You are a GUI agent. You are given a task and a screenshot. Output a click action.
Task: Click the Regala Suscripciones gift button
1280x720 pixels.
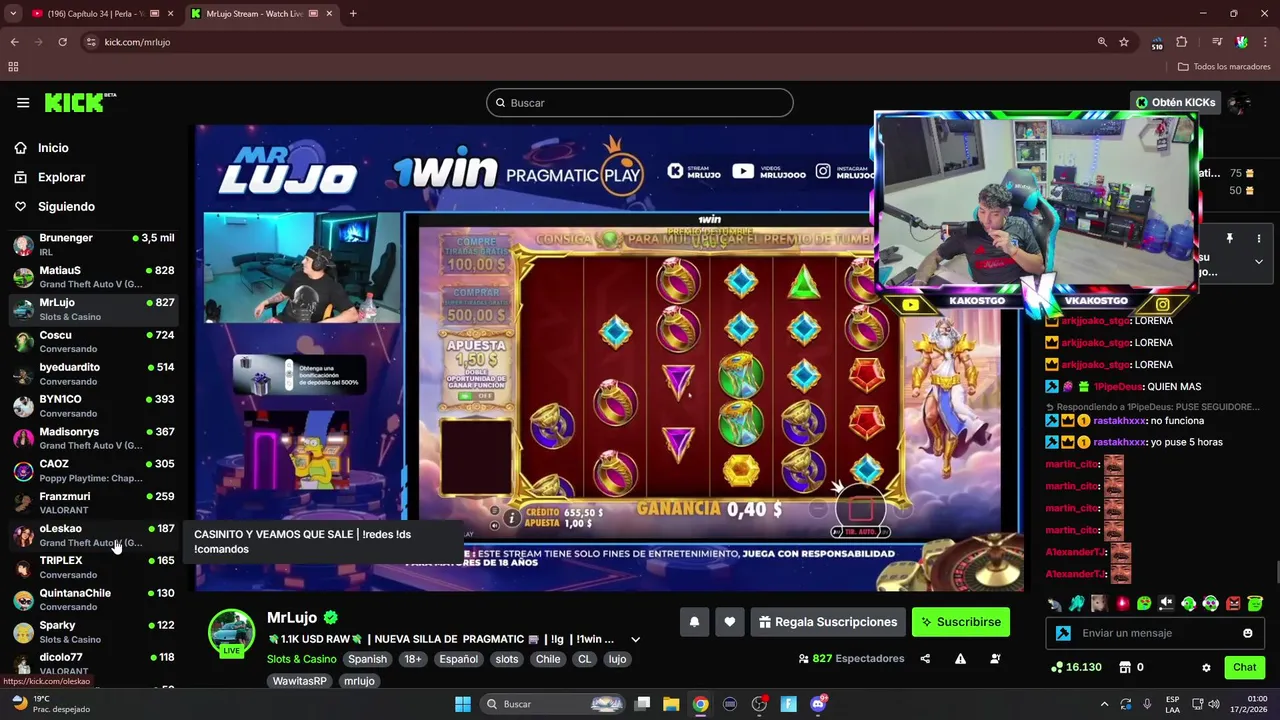tap(828, 622)
